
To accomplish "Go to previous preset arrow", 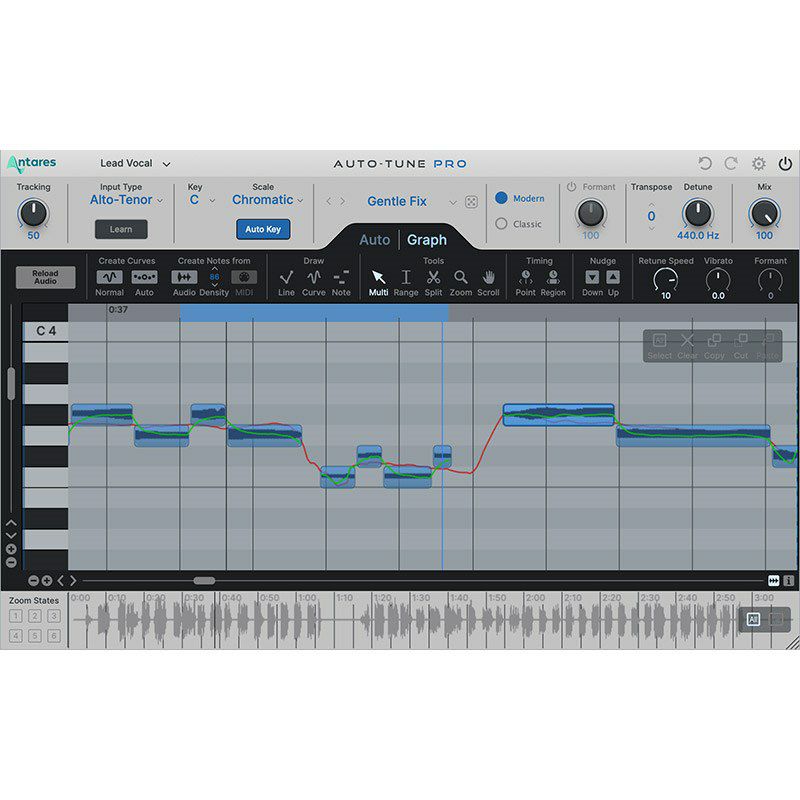I will [x=329, y=202].
